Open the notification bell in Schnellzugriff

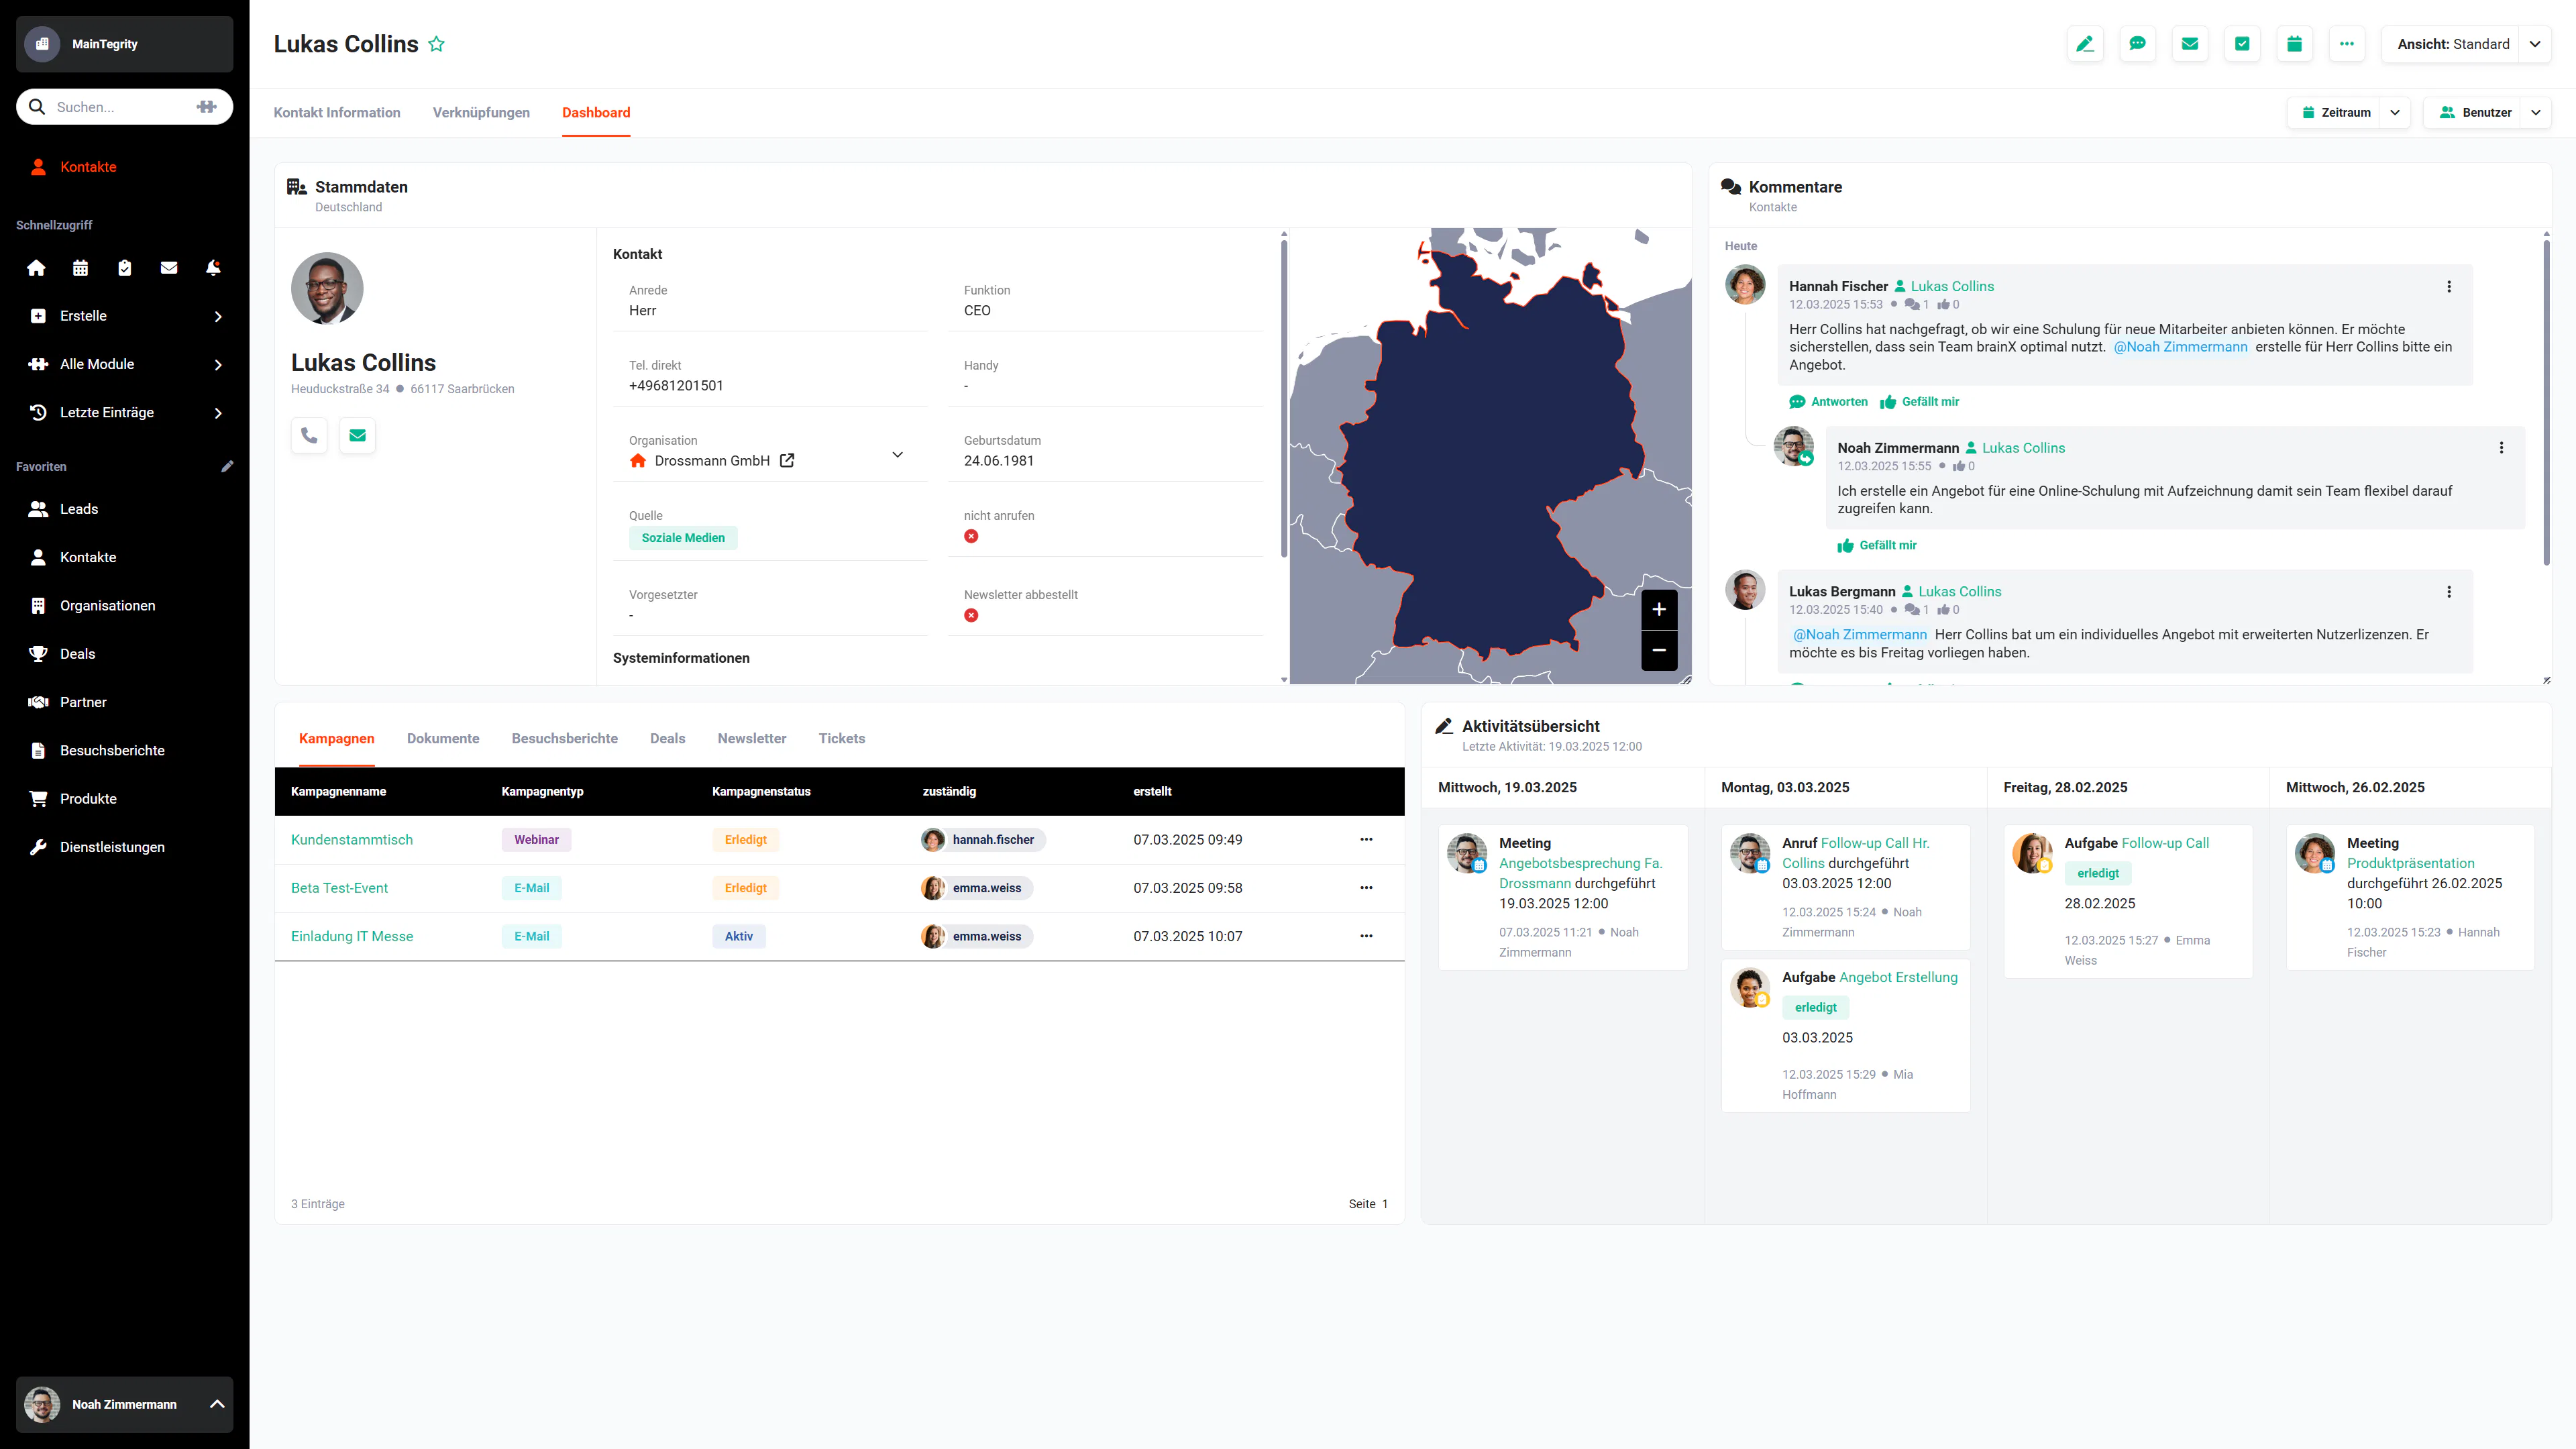pyautogui.click(x=213, y=268)
